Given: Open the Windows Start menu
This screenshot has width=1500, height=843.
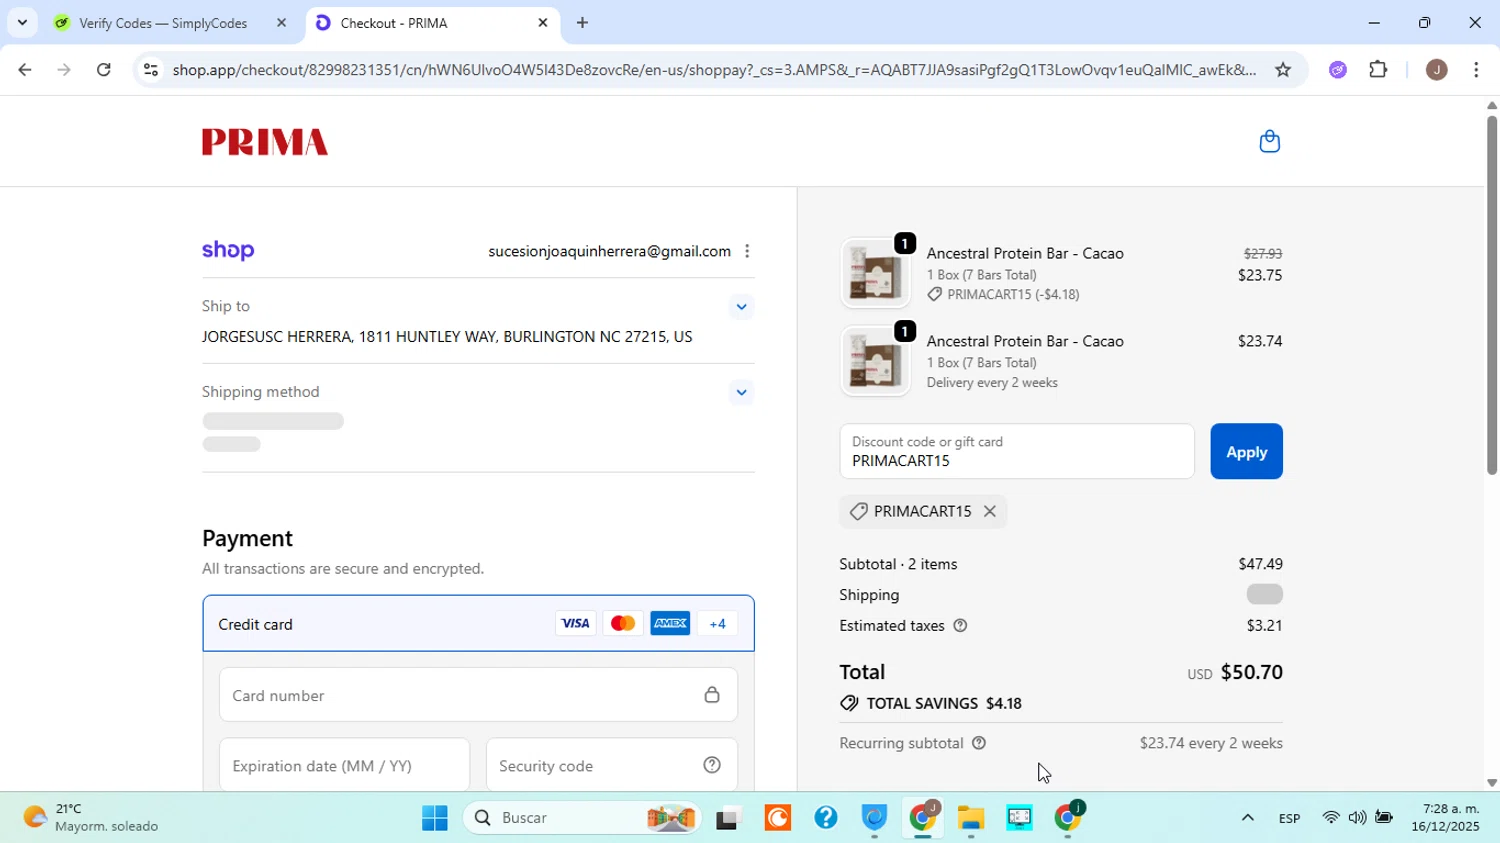Looking at the screenshot, I should (434, 818).
